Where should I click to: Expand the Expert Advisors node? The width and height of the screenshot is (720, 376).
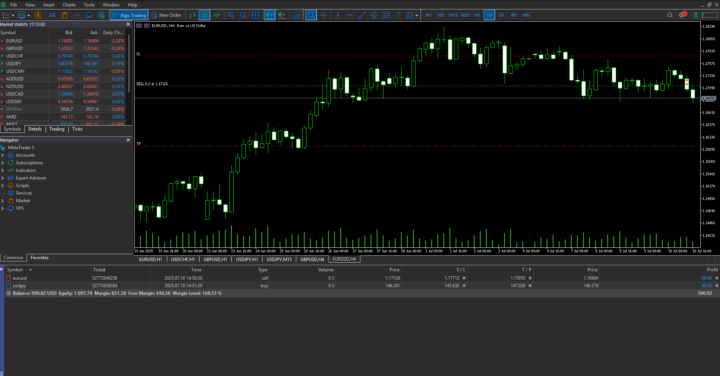(x=3, y=178)
